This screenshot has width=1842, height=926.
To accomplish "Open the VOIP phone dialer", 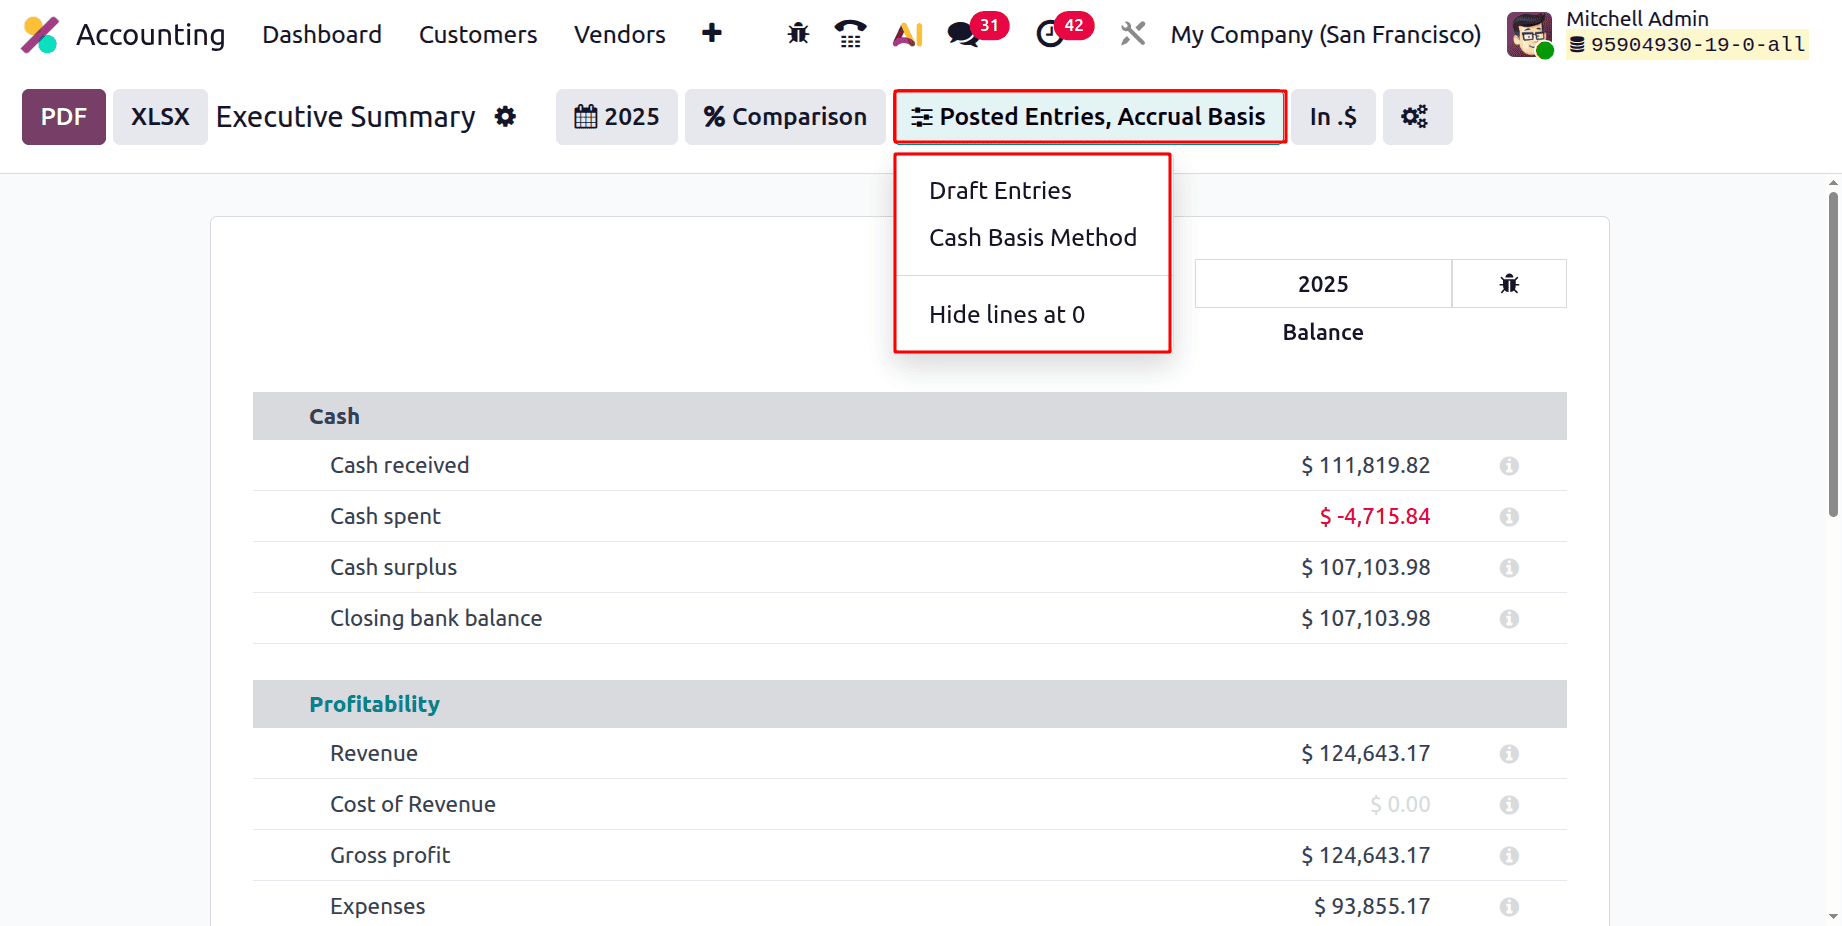I will tap(850, 33).
